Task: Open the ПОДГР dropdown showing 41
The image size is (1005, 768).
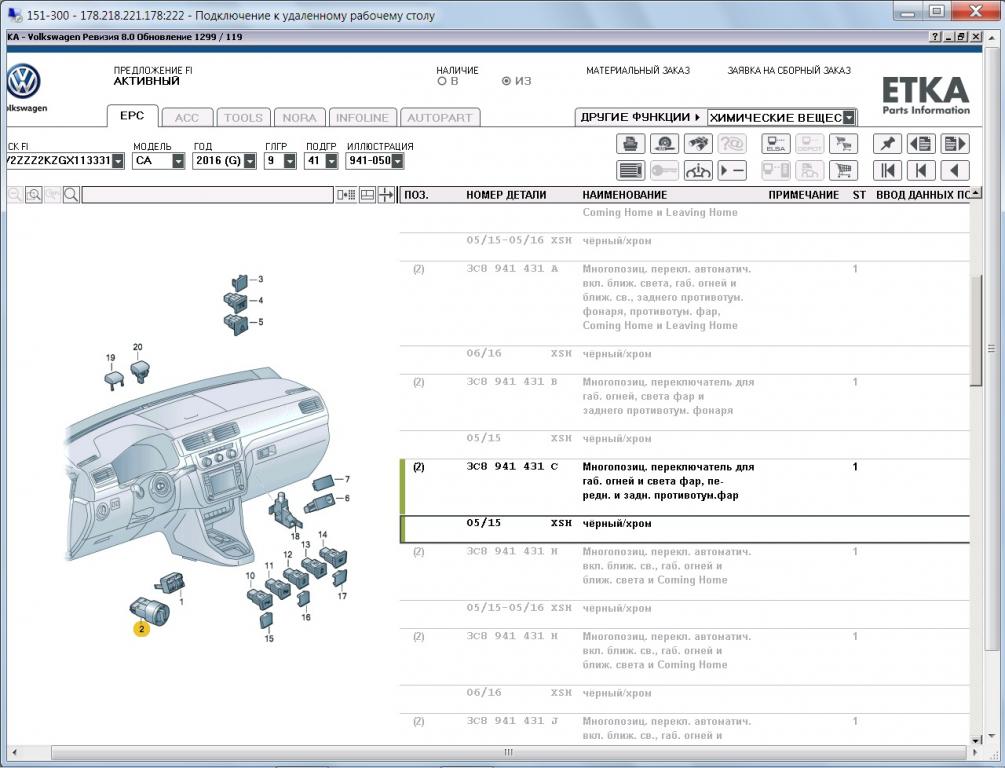Action: point(331,161)
